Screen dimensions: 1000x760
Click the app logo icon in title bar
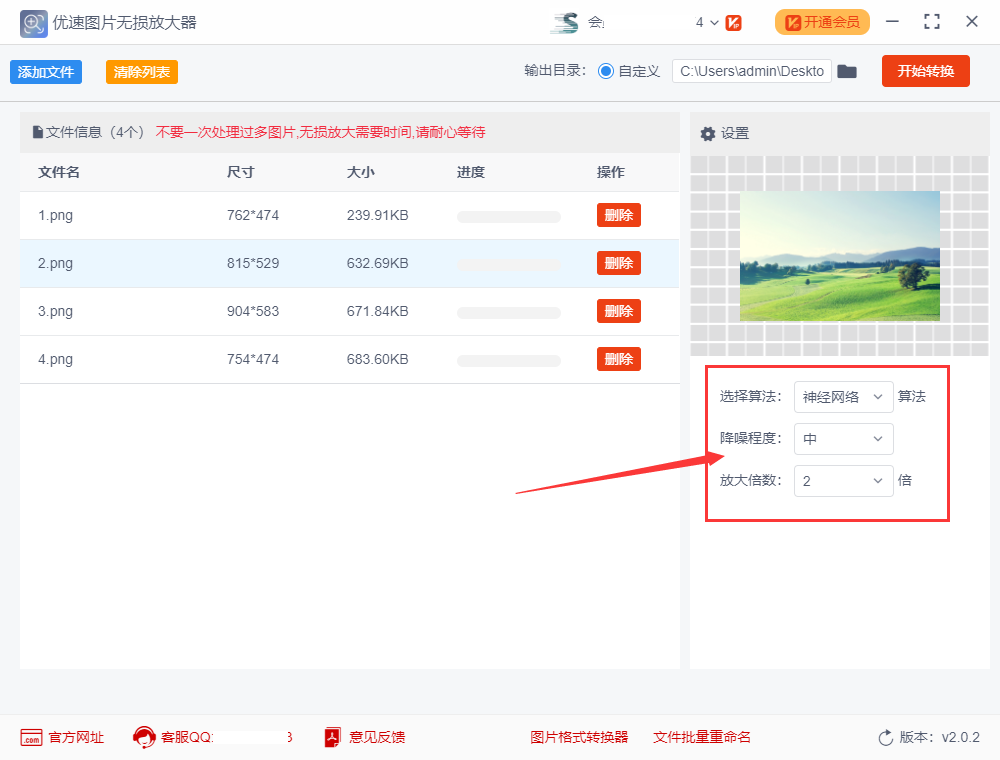click(x=33, y=21)
